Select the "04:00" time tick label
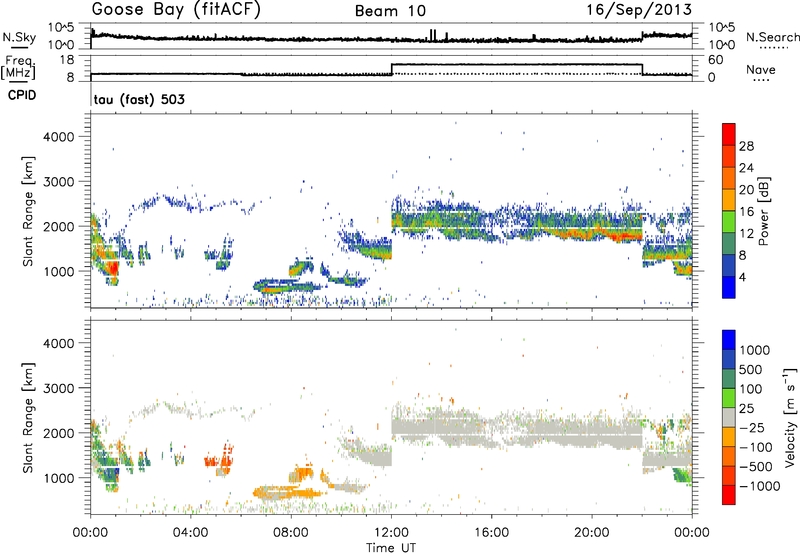The height and width of the screenshot is (554, 800). 191,533
